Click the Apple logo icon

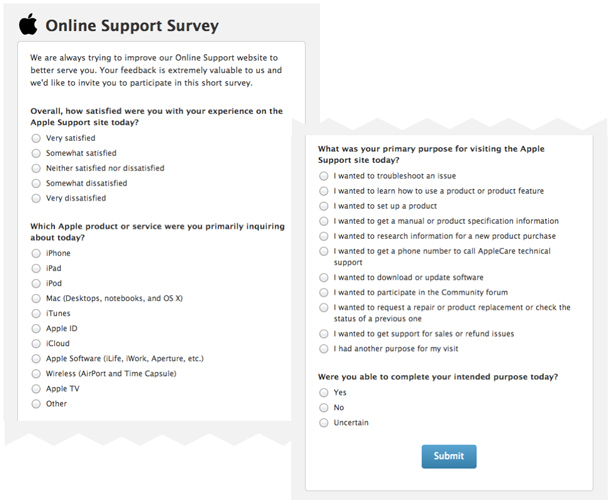click(28, 24)
